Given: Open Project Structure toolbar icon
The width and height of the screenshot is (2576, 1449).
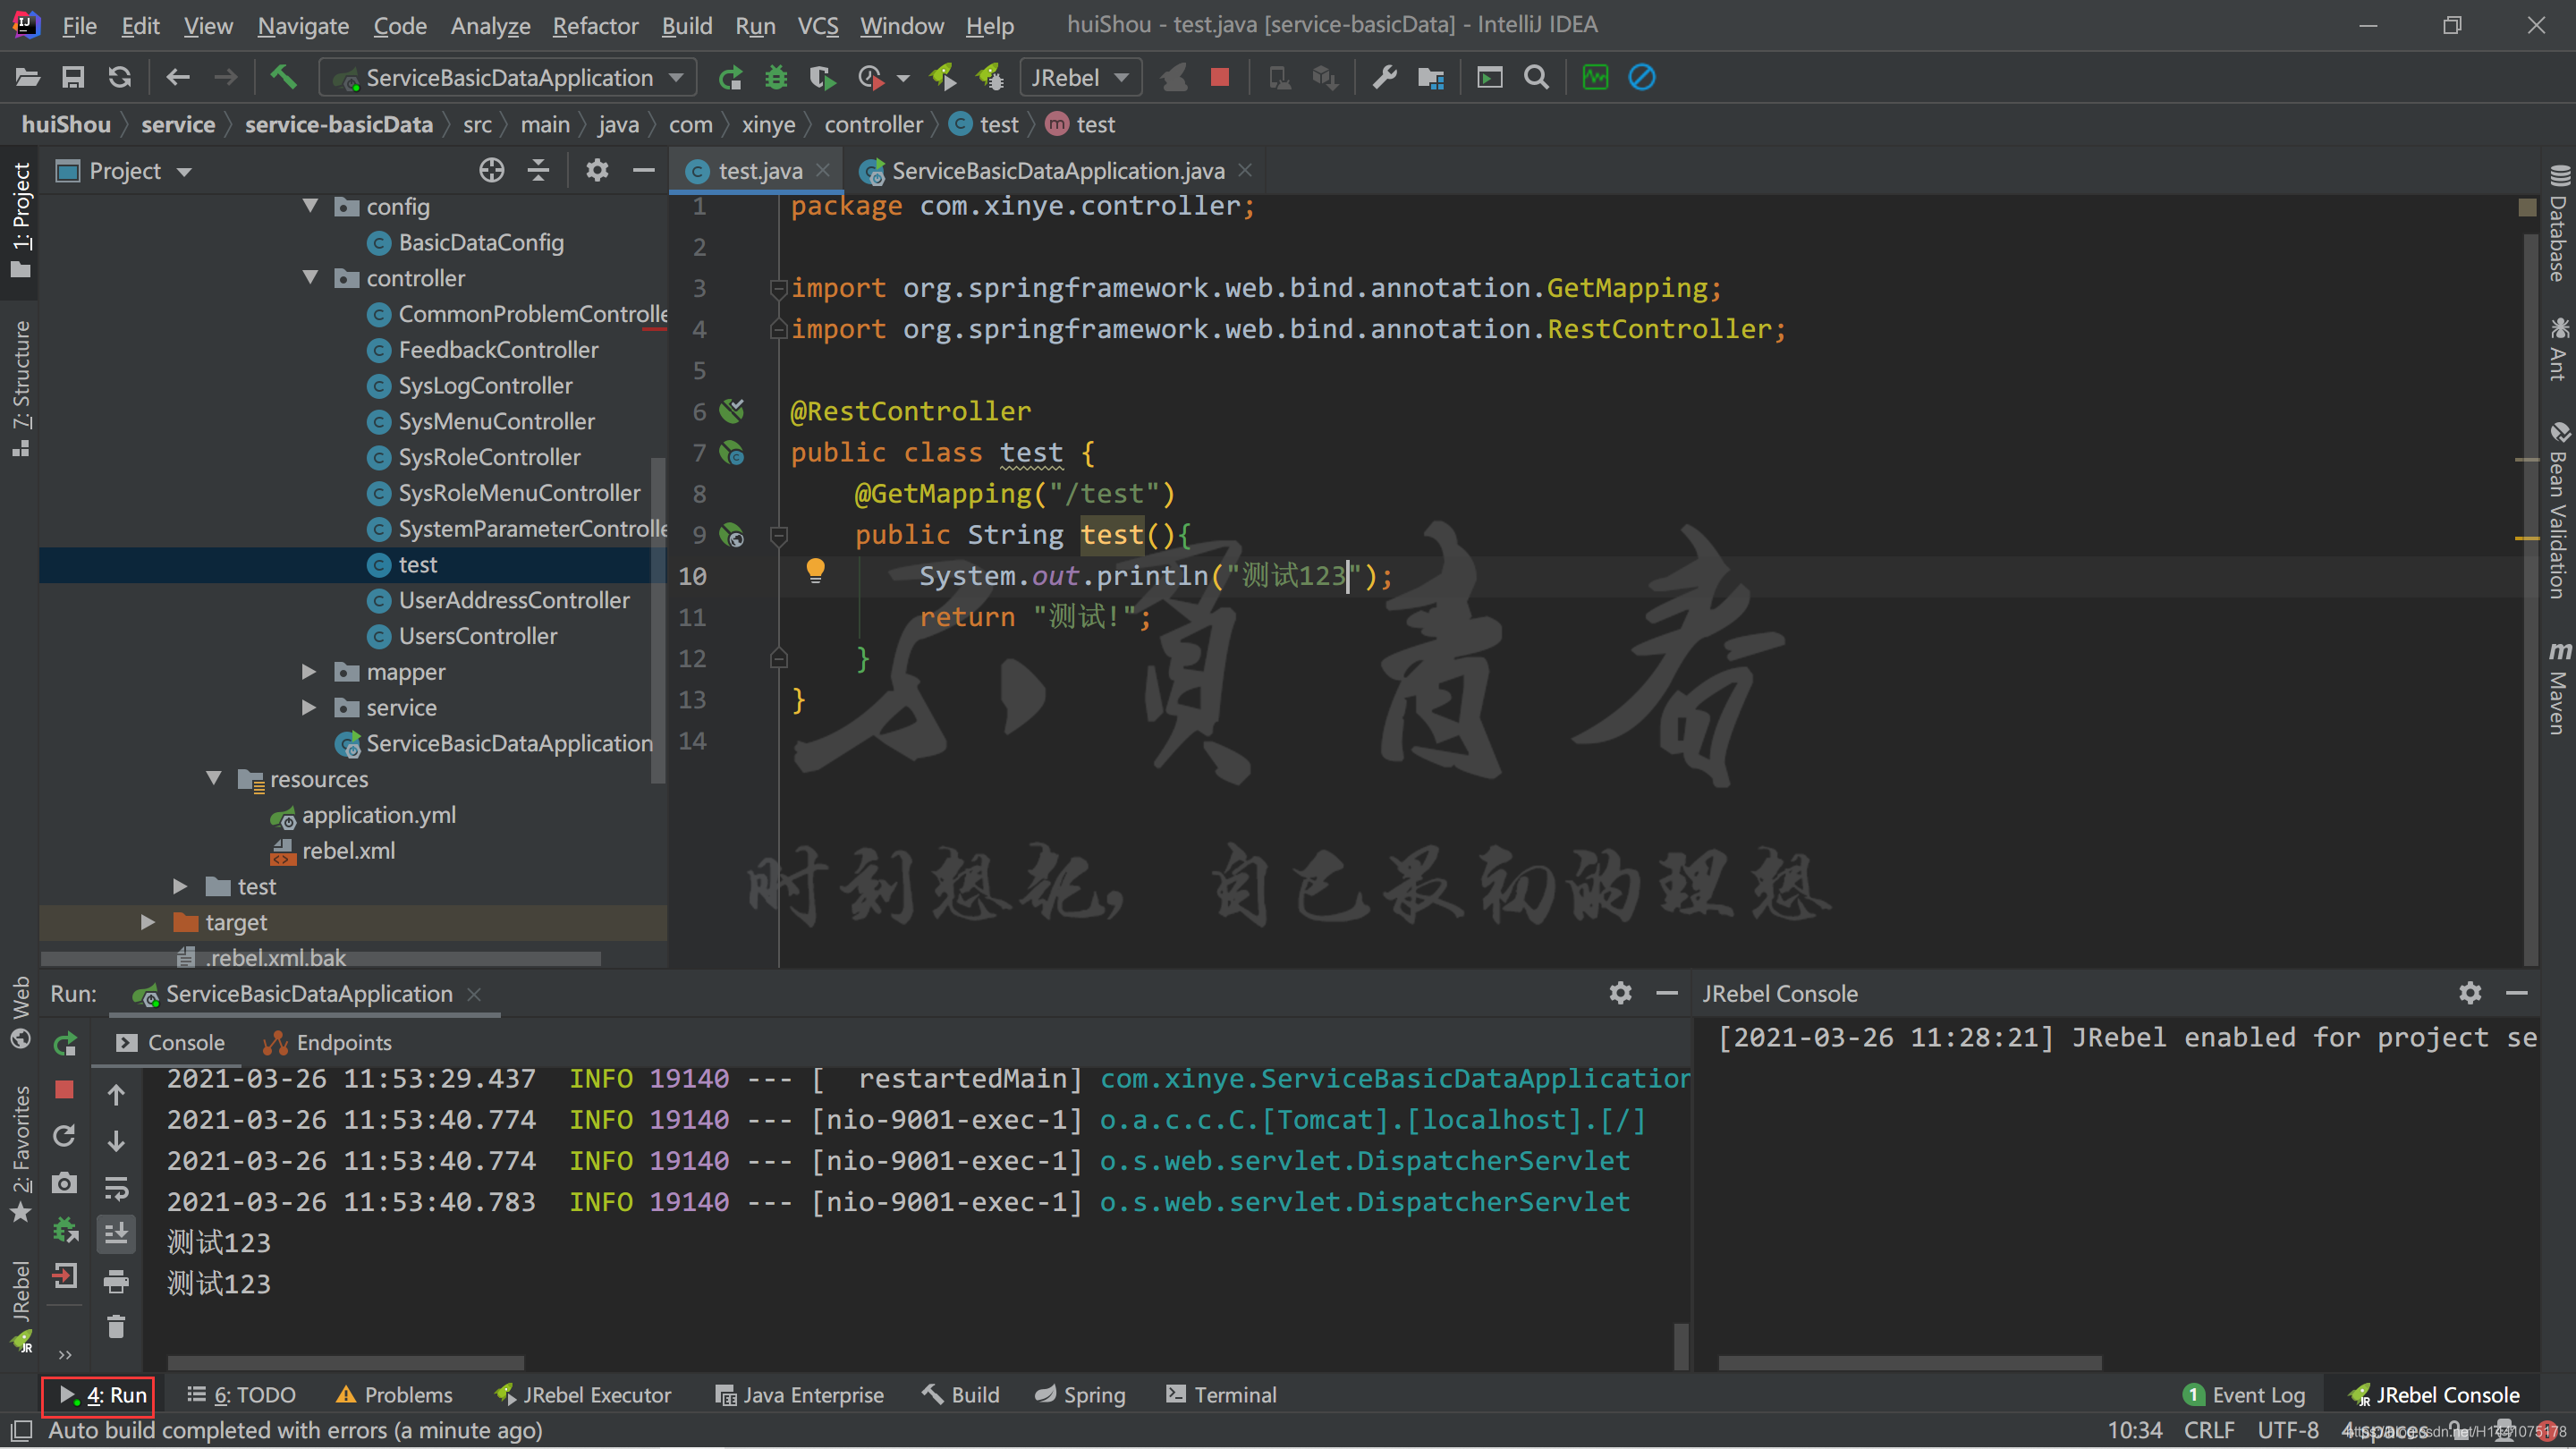Looking at the screenshot, I should (1431, 77).
